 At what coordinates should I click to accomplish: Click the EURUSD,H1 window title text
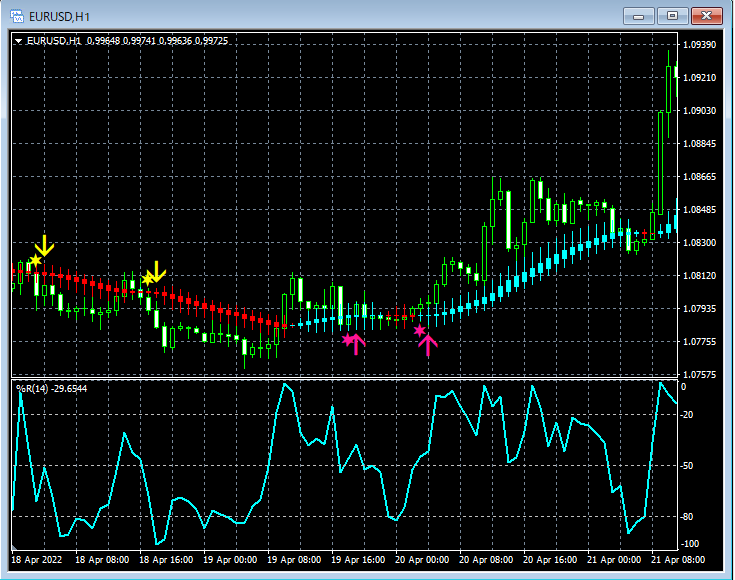coord(59,17)
